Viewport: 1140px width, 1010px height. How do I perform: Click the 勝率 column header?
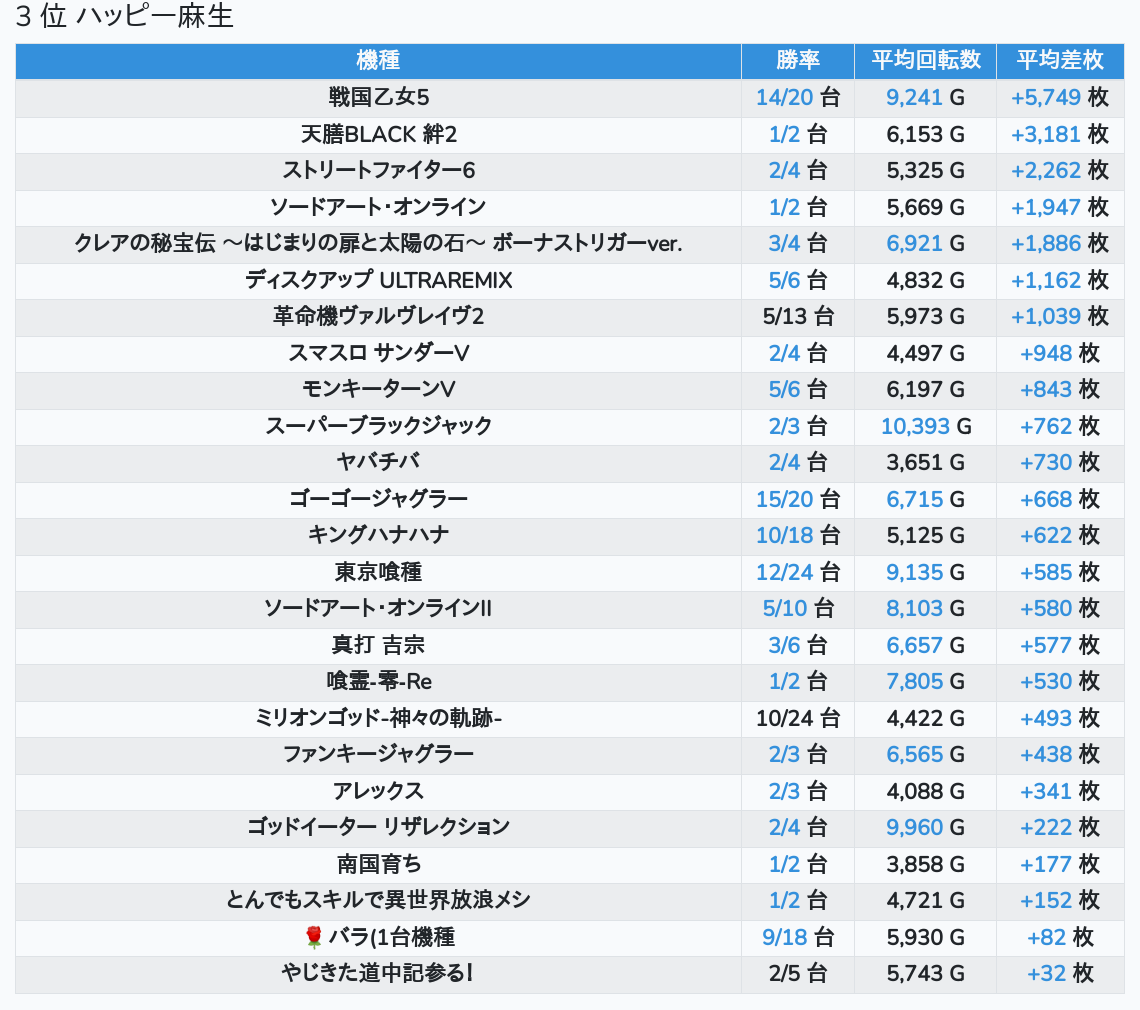(x=798, y=60)
